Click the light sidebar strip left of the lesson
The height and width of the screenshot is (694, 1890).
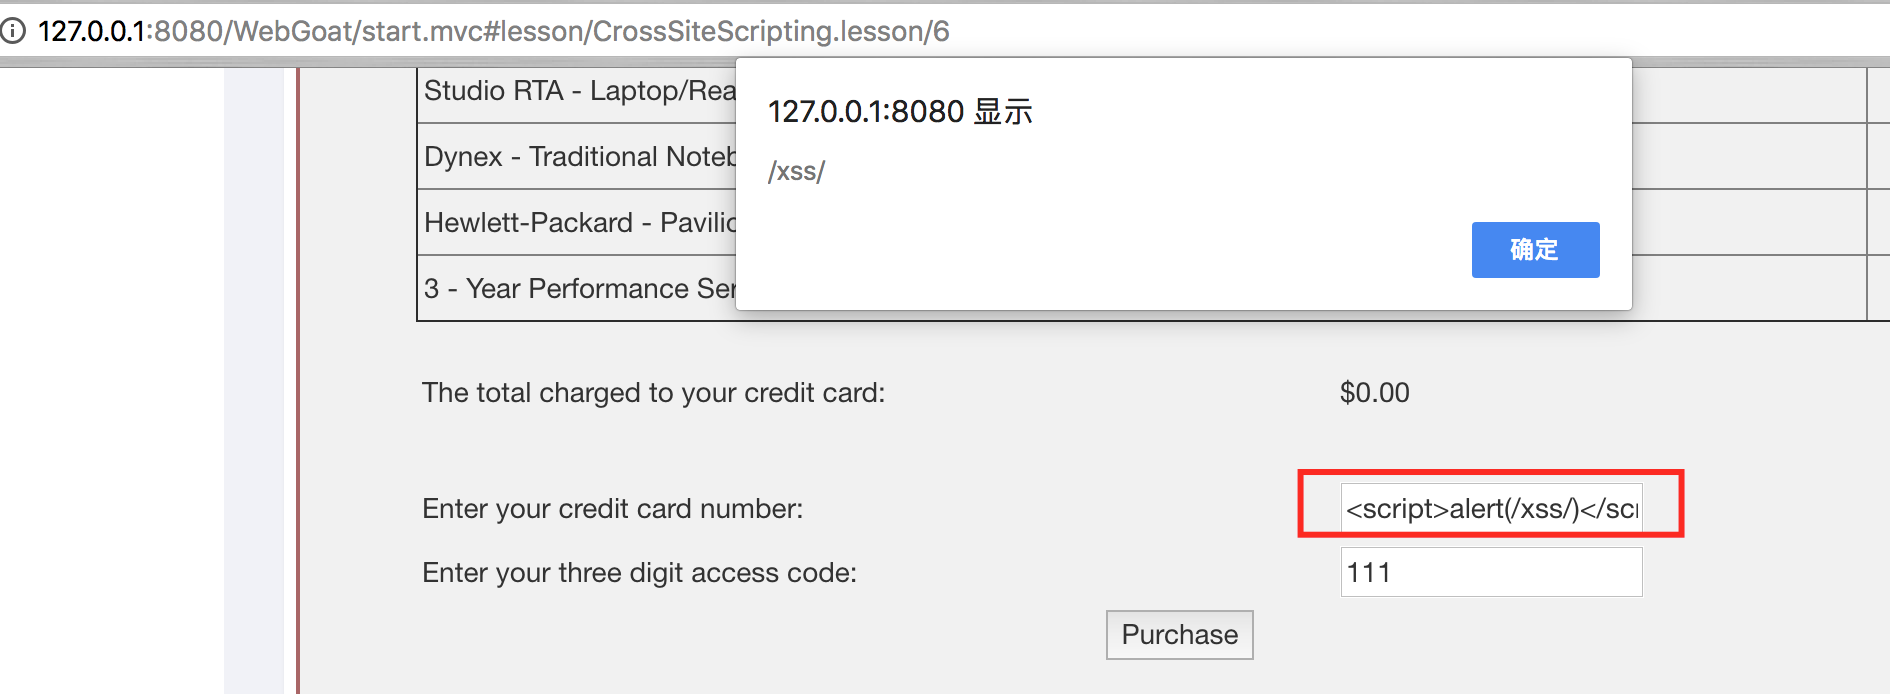pyautogui.click(x=254, y=380)
